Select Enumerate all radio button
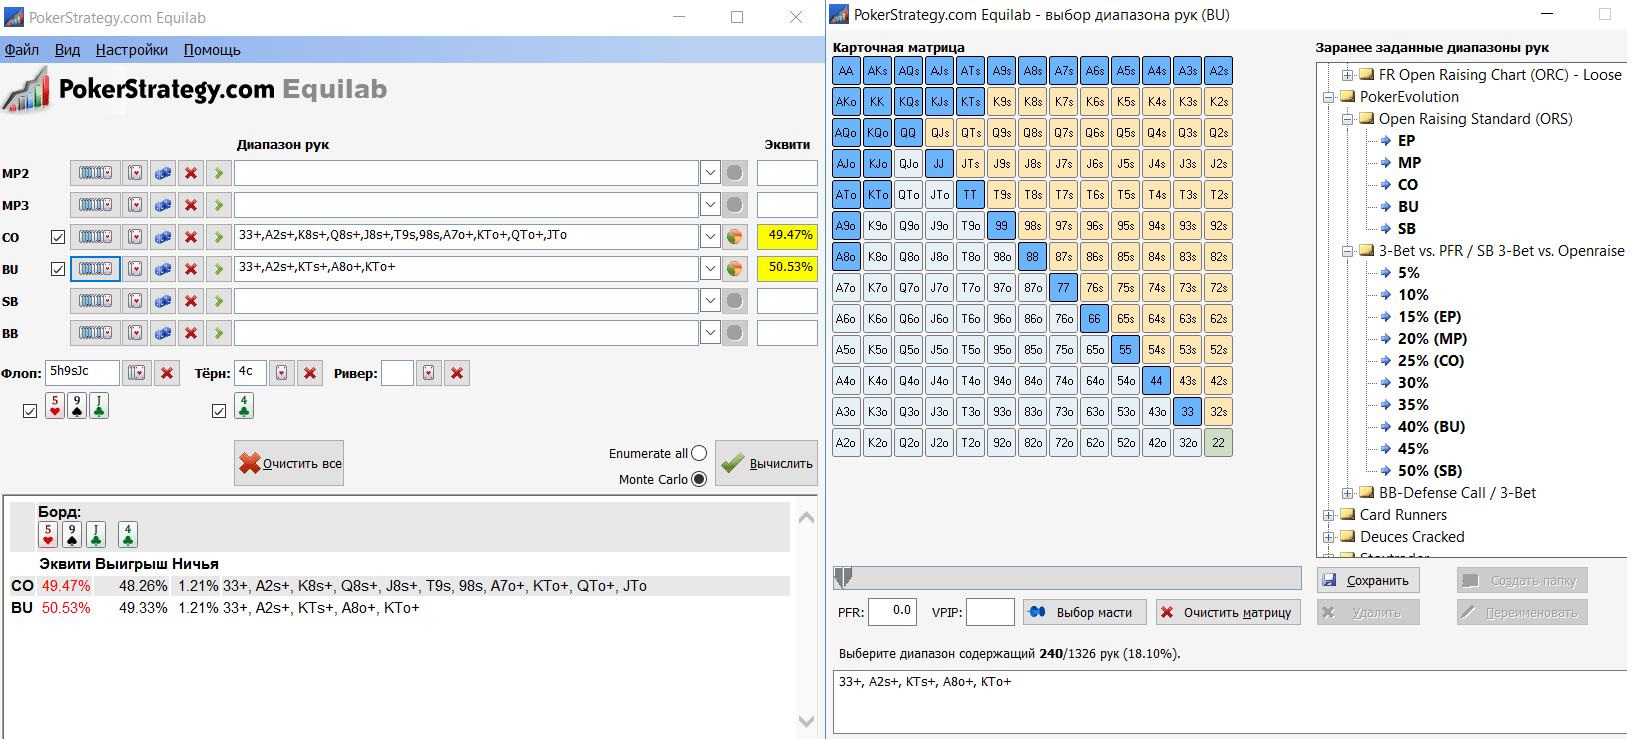The width and height of the screenshot is (1636, 739). point(699,453)
